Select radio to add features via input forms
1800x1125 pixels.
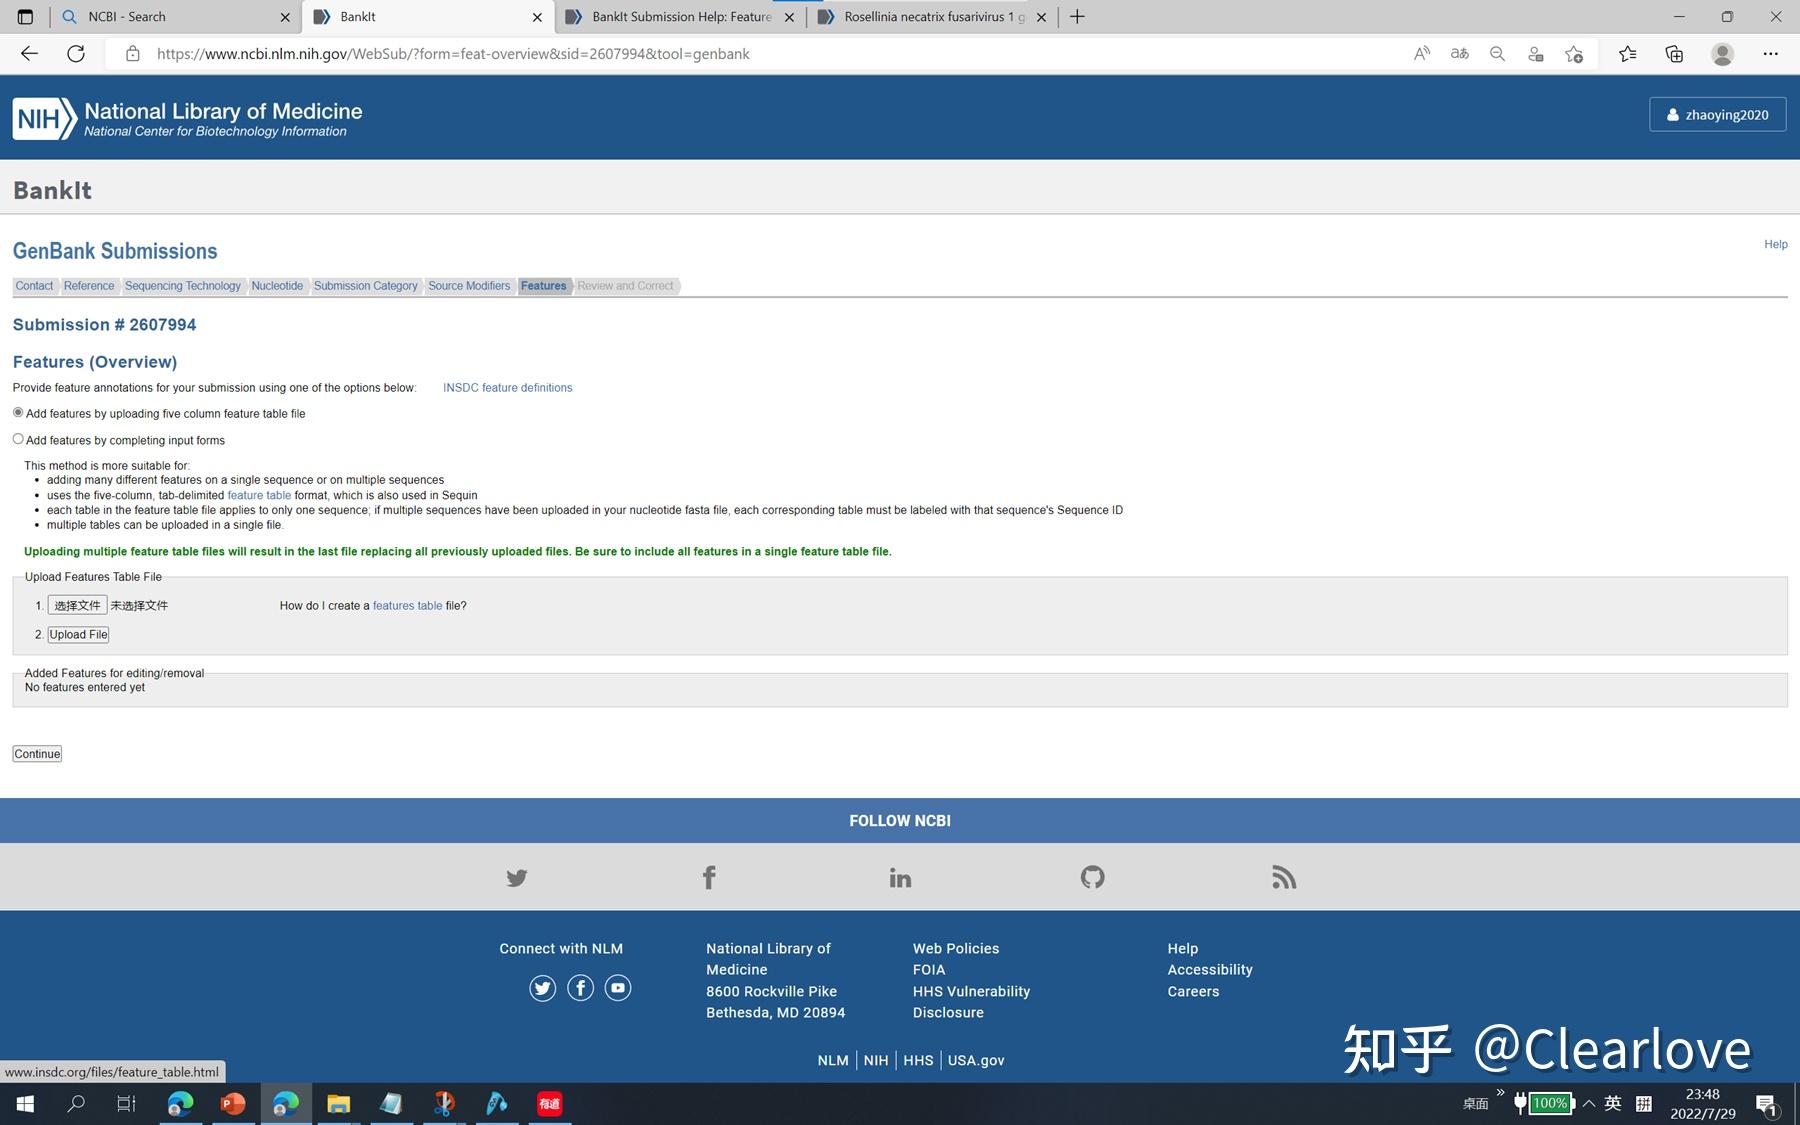tap(17, 438)
